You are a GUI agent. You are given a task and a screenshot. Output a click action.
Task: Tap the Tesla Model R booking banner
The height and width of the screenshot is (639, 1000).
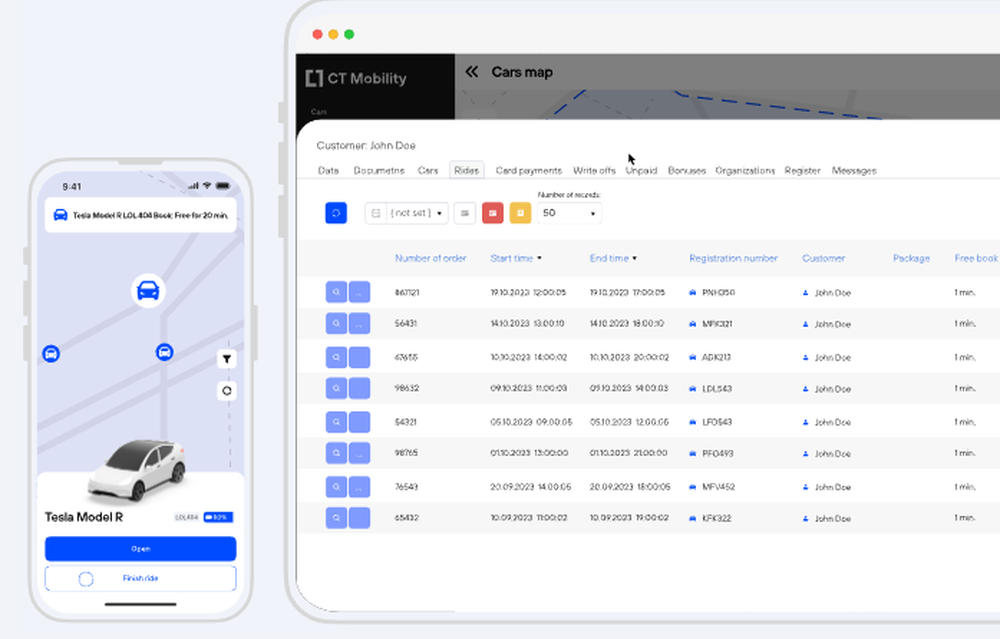click(140, 215)
